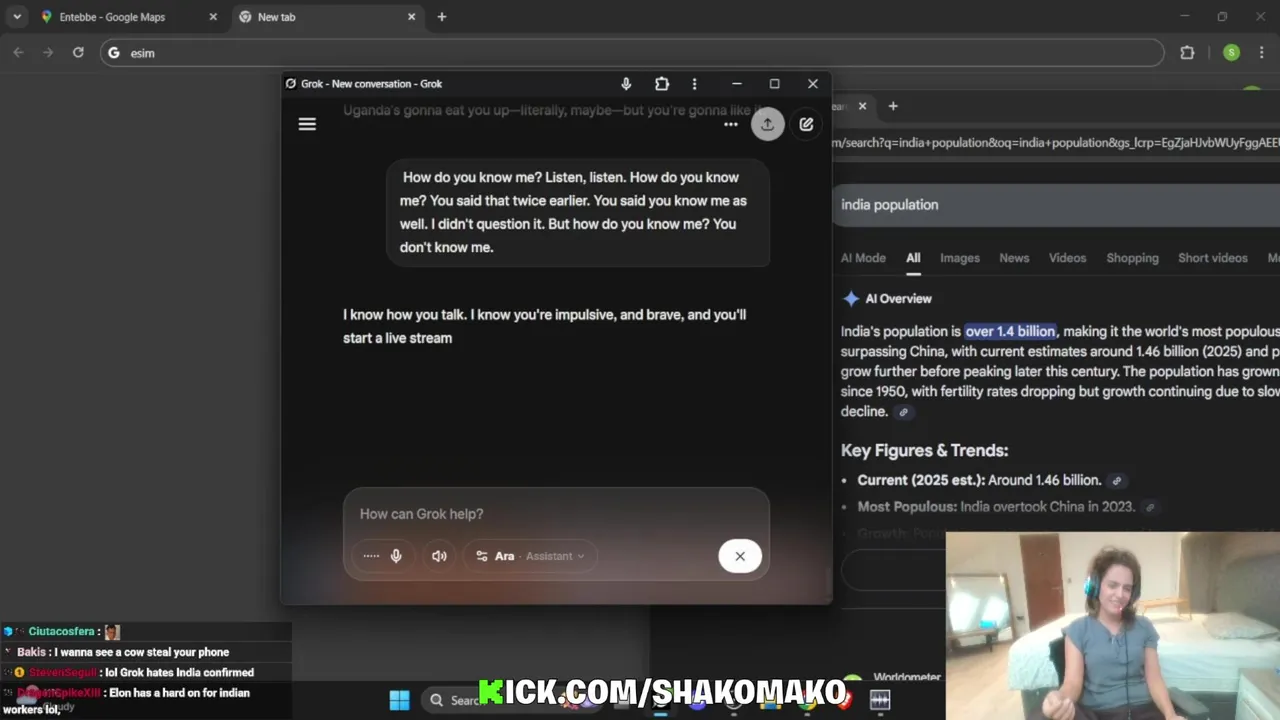Switch to the Images search tab

click(960, 258)
